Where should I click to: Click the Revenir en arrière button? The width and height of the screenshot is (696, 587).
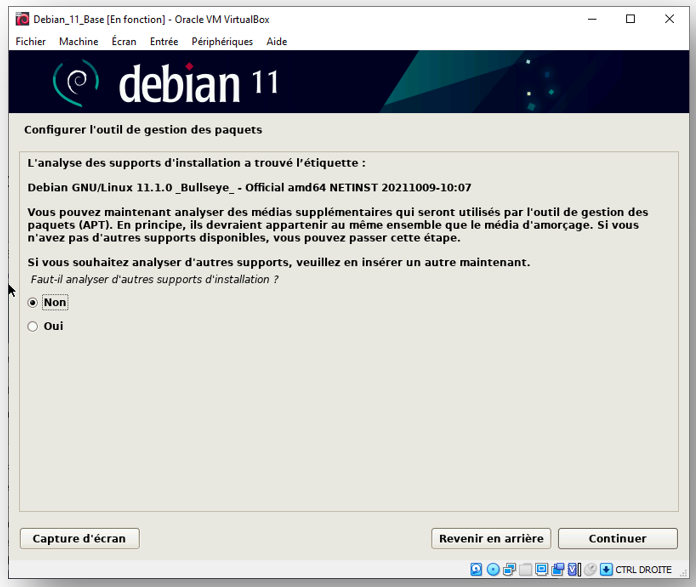pos(491,538)
